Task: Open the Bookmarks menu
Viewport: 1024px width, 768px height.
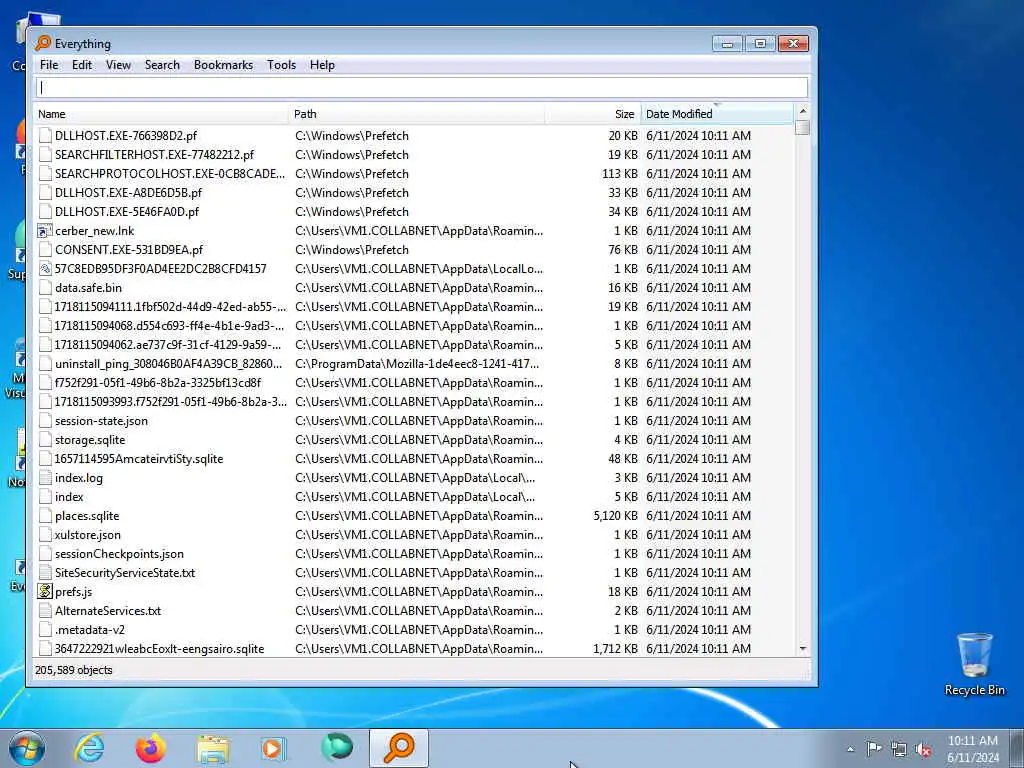Action: [223, 65]
